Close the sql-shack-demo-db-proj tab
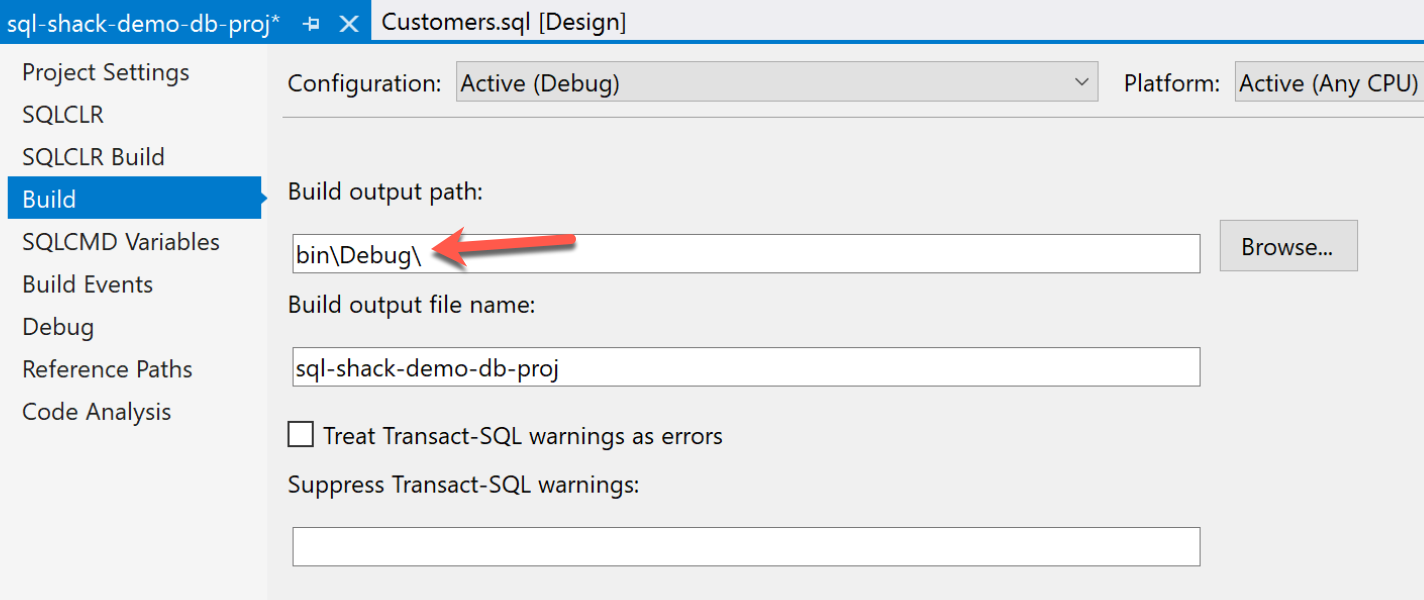The image size is (1424, 600). (349, 24)
